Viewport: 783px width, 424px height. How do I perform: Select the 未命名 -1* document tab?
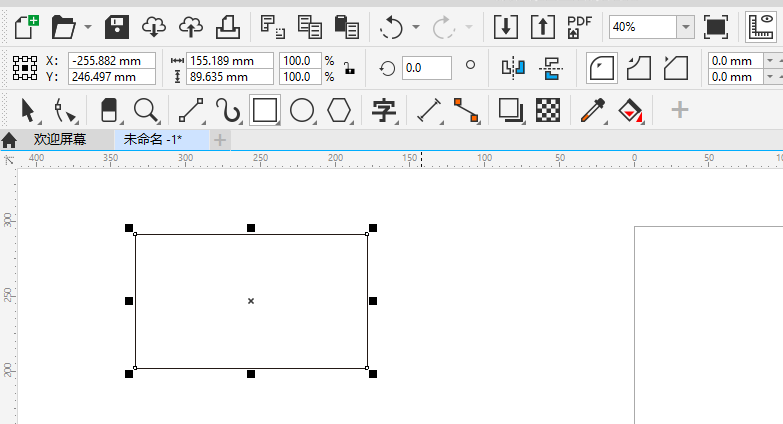coord(152,139)
